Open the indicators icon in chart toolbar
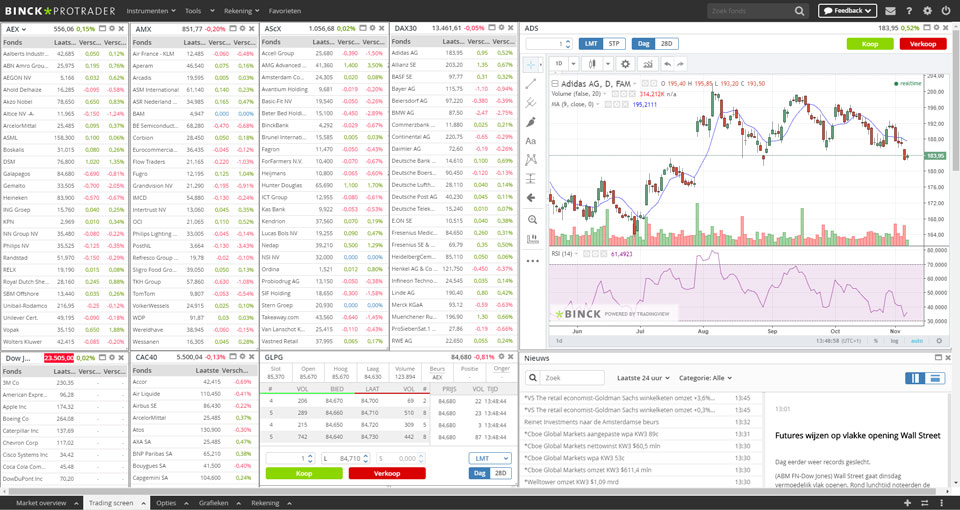Screen dimensions: 960x510 coord(648,64)
